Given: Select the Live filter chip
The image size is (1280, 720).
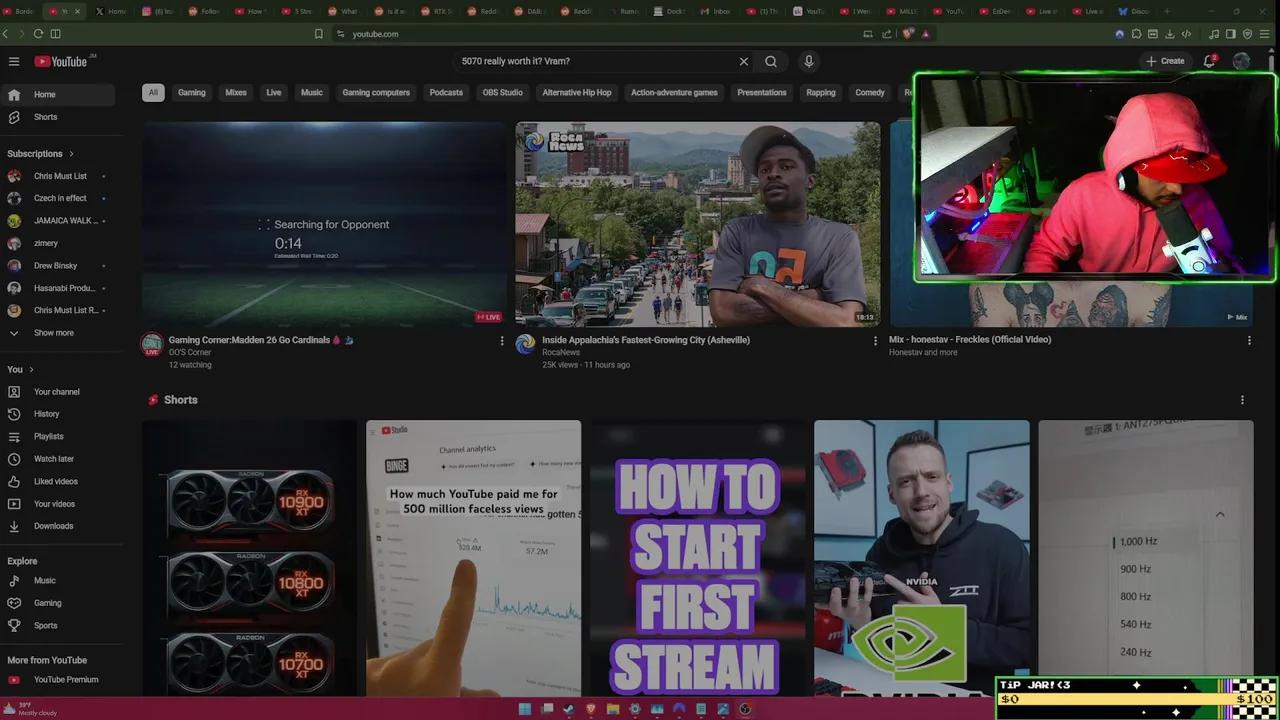Looking at the screenshot, I should [x=274, y=93].
